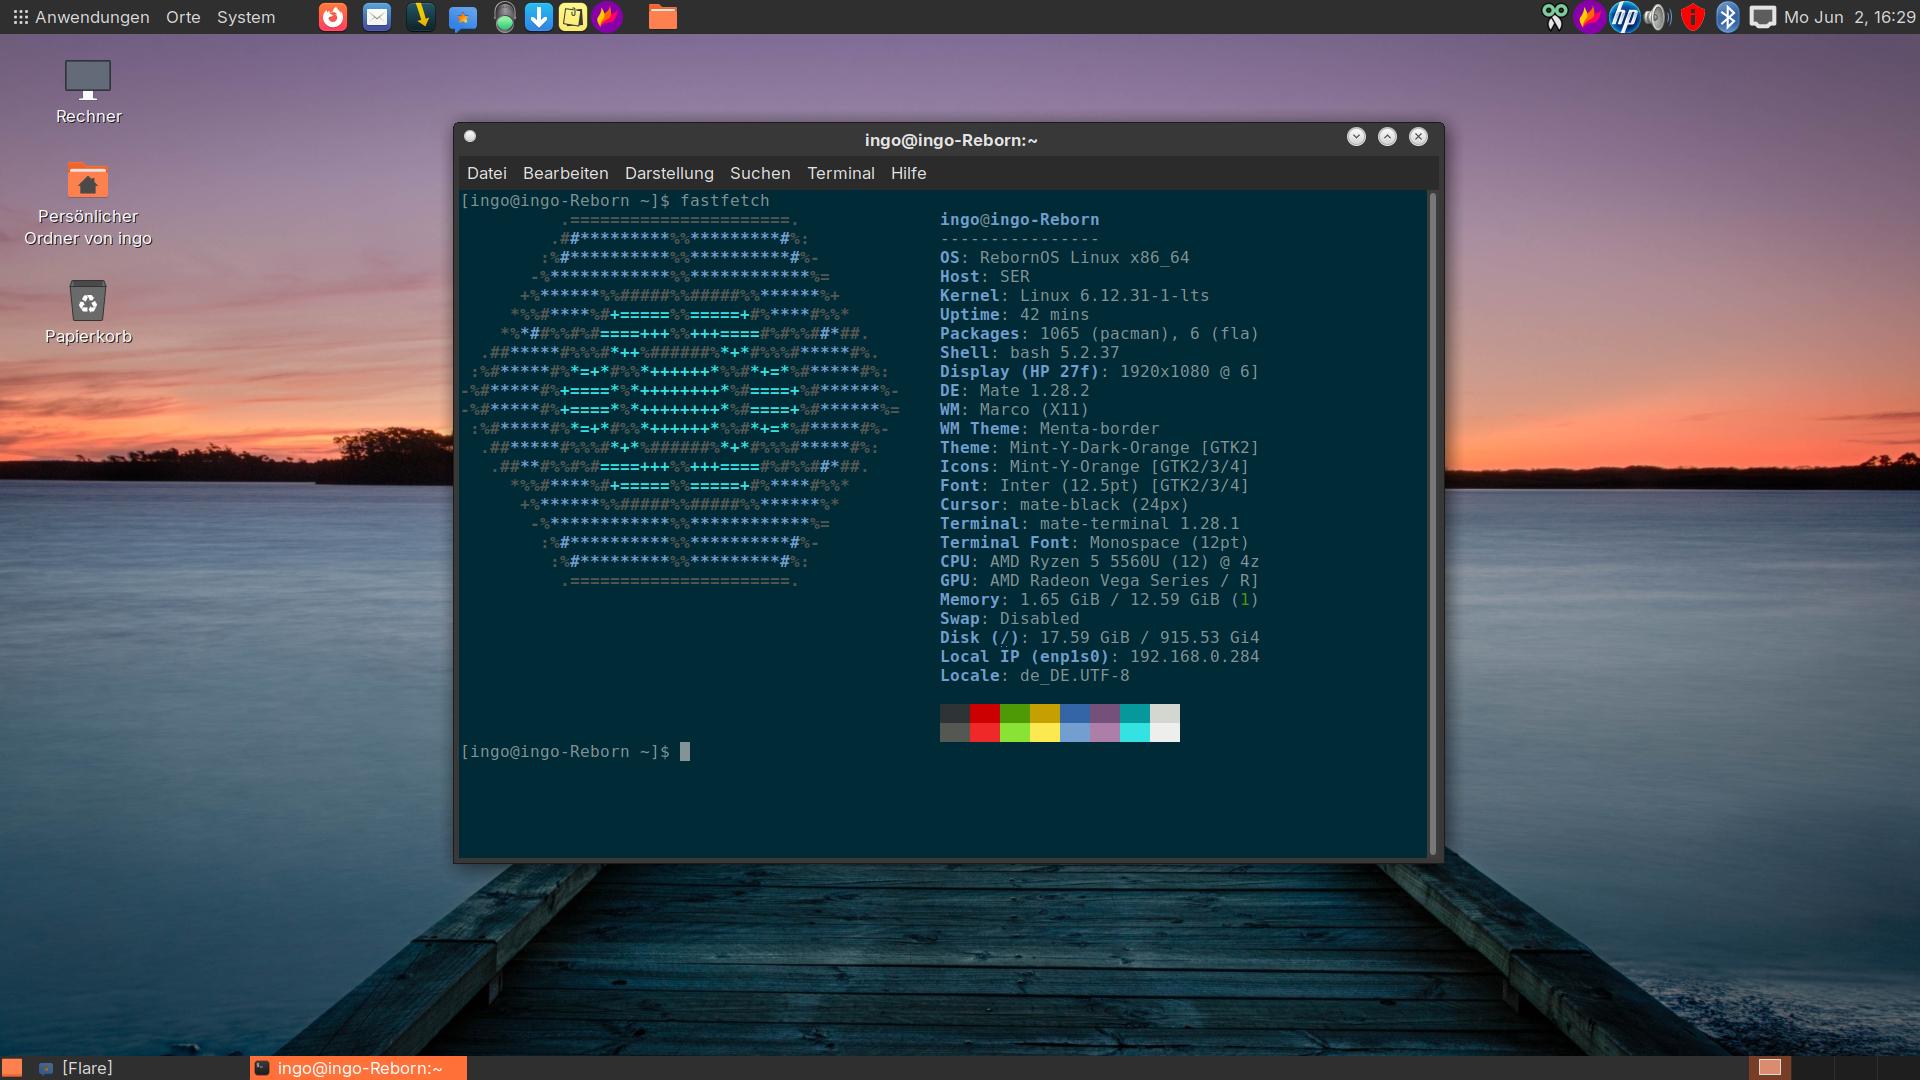Open the wired network tray icon
Image resolution: width=1920 pixels, height=1080 pixels.
pyautogui.click(x=1762, y=17)
